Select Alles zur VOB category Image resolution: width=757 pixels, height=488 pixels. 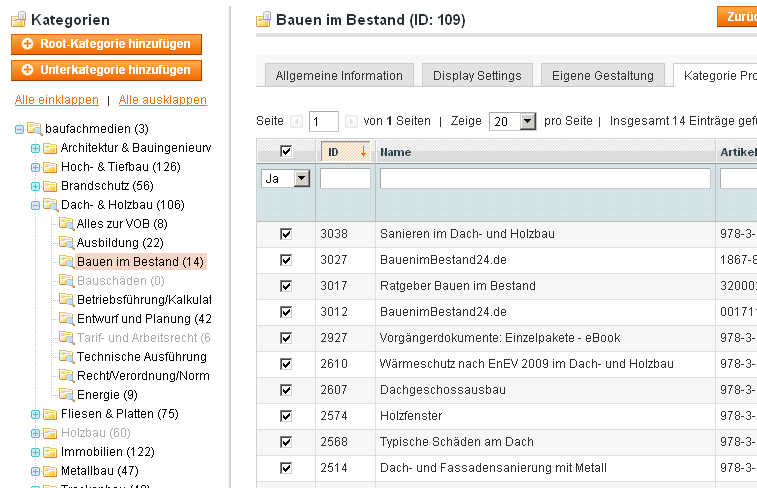pyautogui.click(x=122, y=224)
